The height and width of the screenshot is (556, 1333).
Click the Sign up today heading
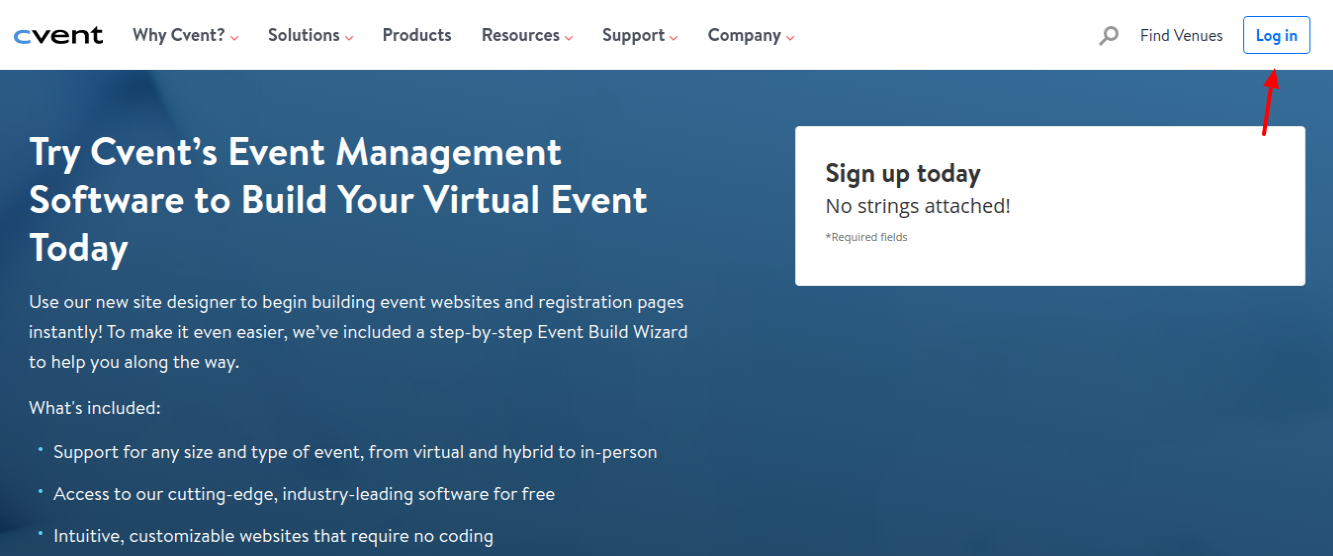[x=903, y=173]
